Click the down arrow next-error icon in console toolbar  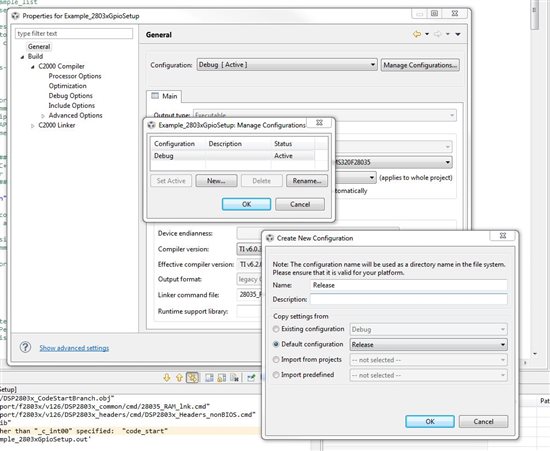pyautogui.click(x=167, y=377)
